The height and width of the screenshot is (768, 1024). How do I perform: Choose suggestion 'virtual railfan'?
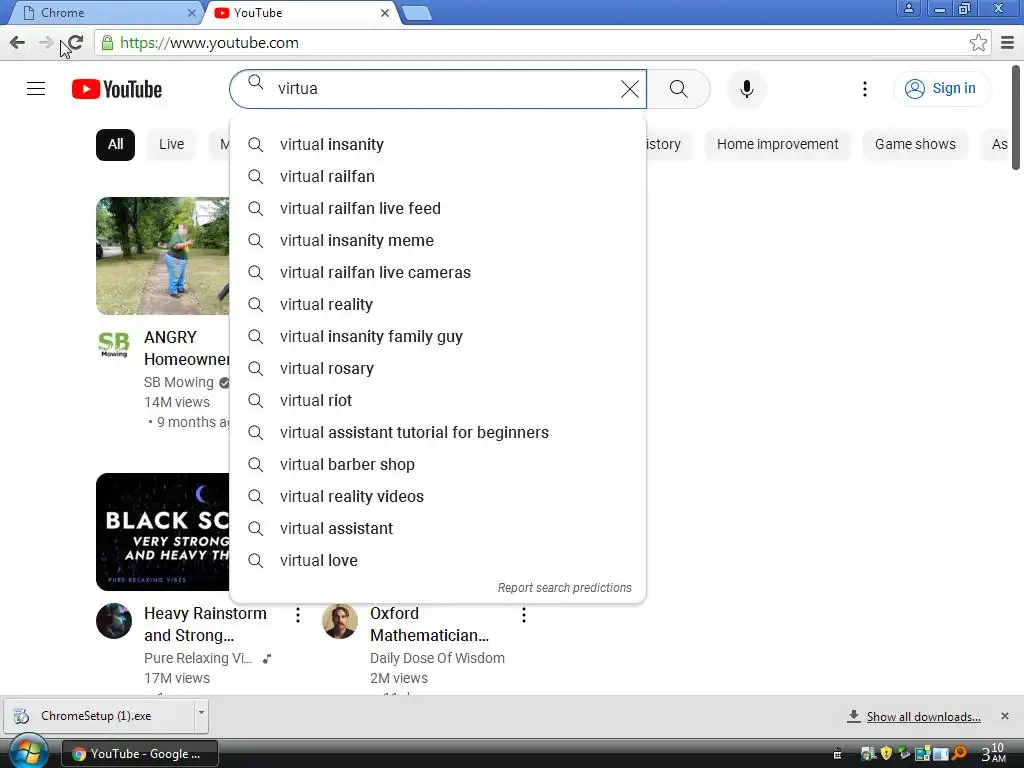tap(438, 176)
